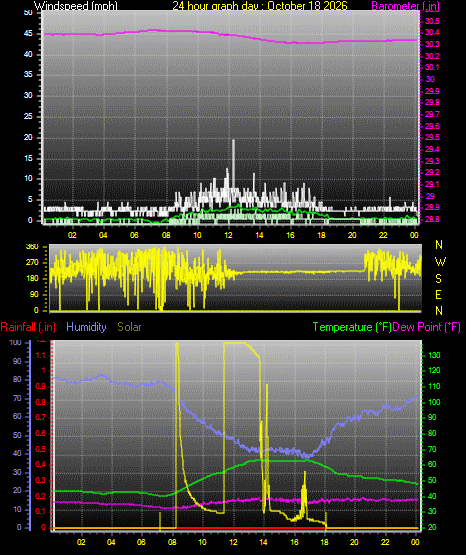The image size is (466, 555).
Task: Select the 60 value on temperature axis
Action: pos(432,464)
